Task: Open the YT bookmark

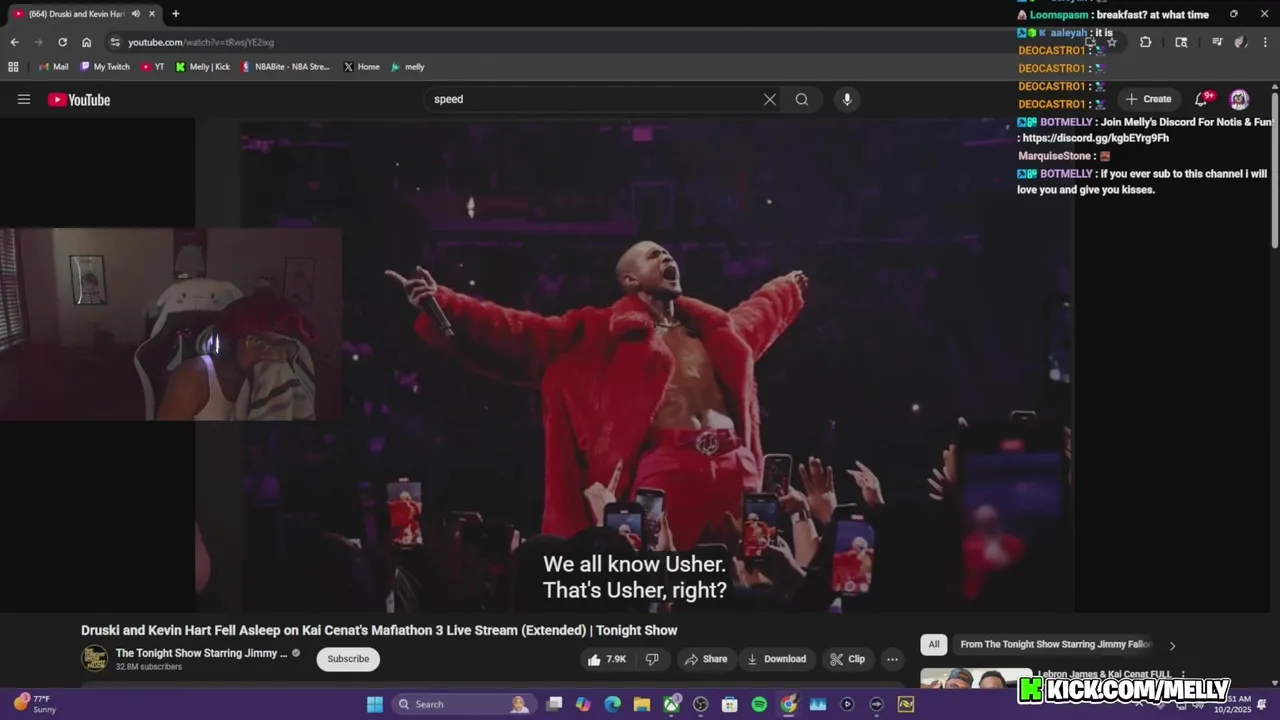Action: (153, 67)
